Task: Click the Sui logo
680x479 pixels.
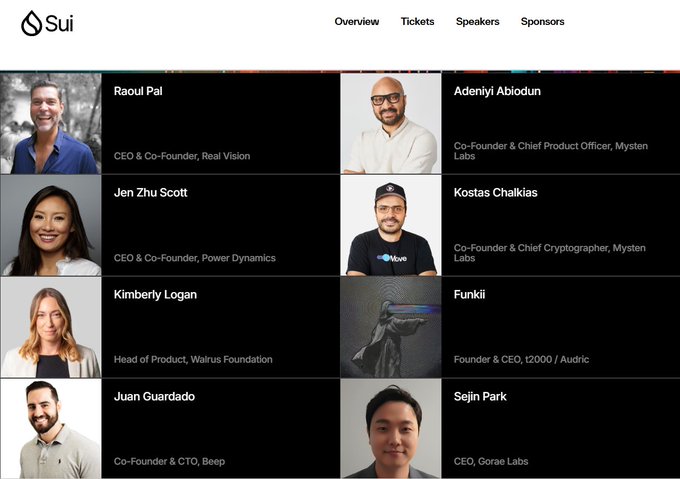Action: pos(47,23)
